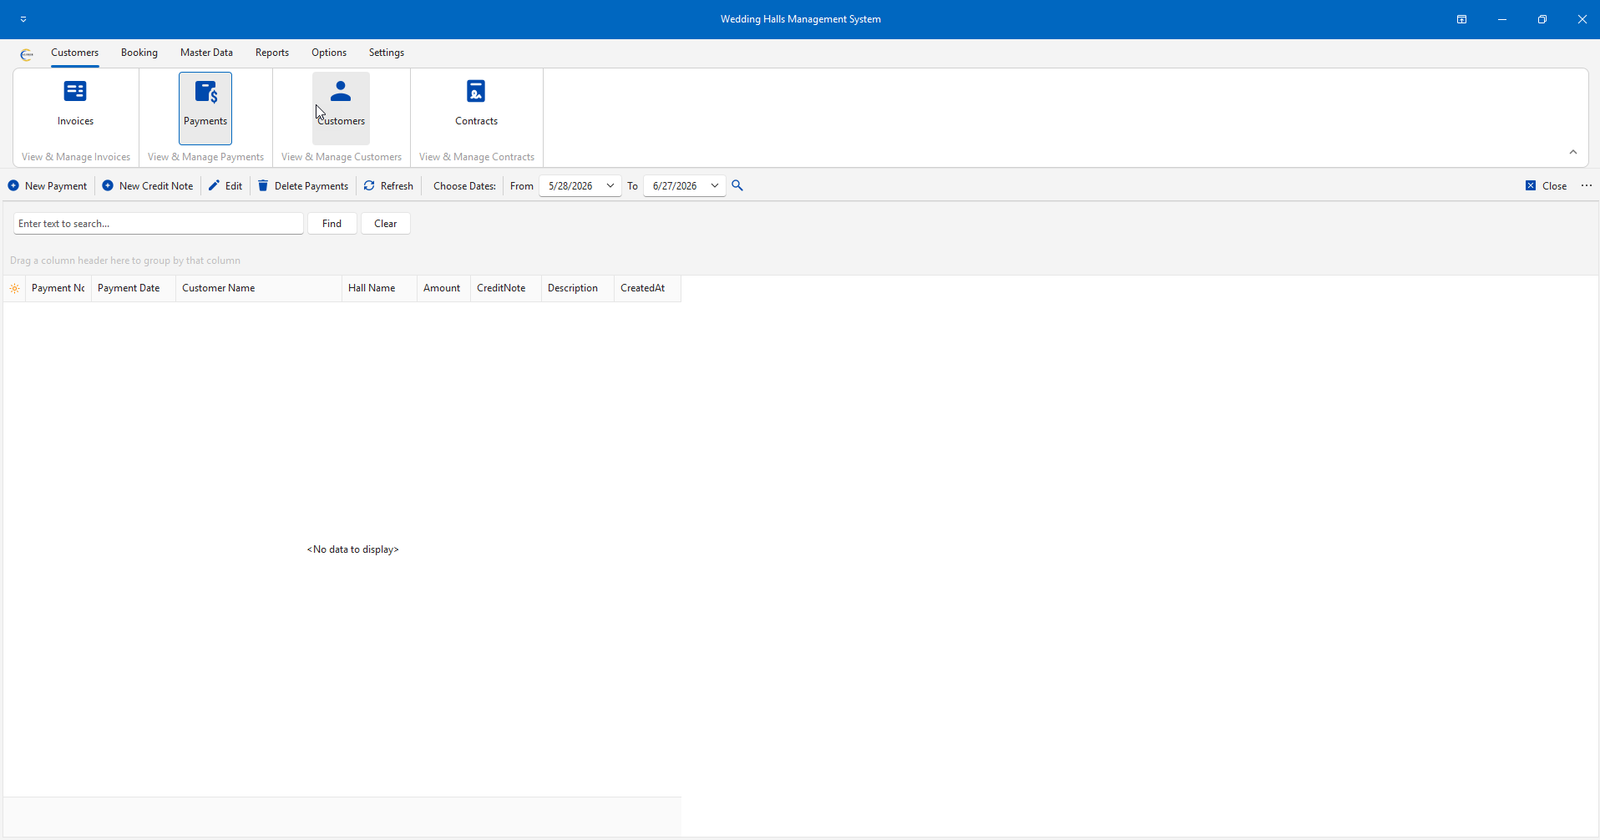Click the Find button
Image resolution: width=1600 pixels, height=840 pixels.
[332, 224]
